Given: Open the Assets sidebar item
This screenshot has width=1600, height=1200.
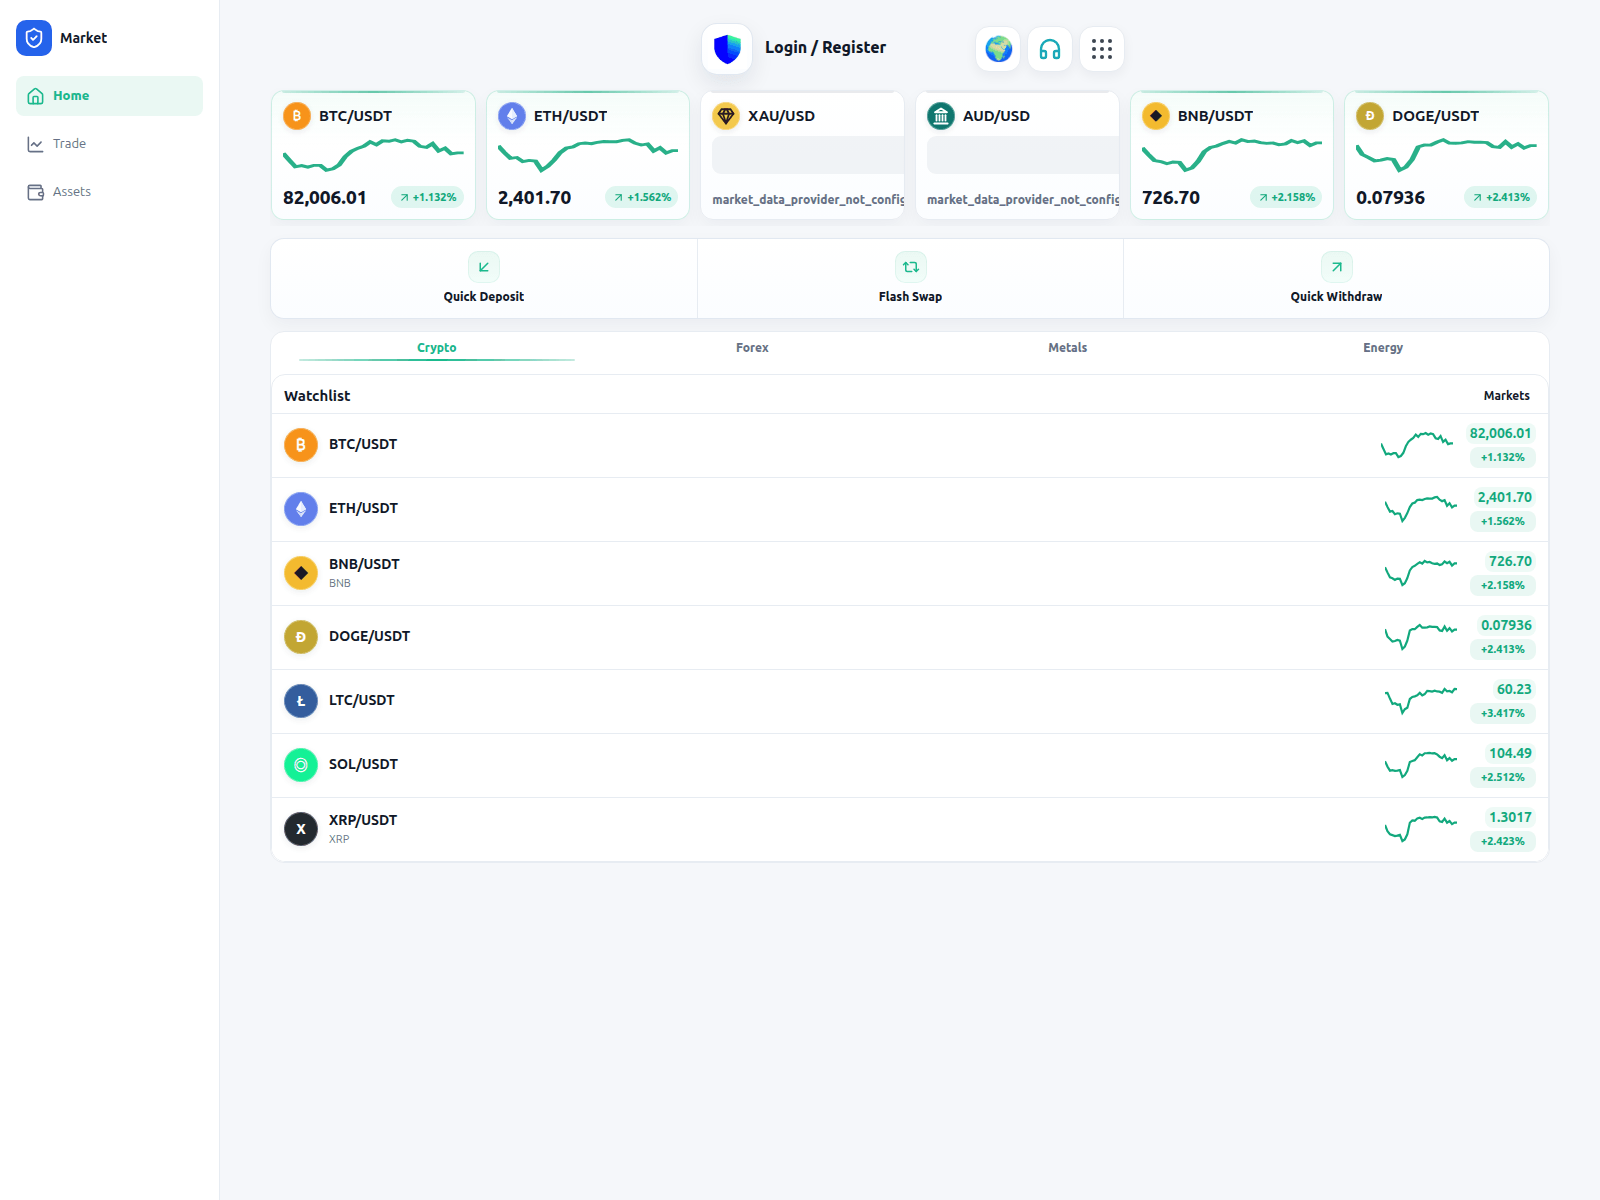Looking at the screenshot, I should click(x=109, y=192).
